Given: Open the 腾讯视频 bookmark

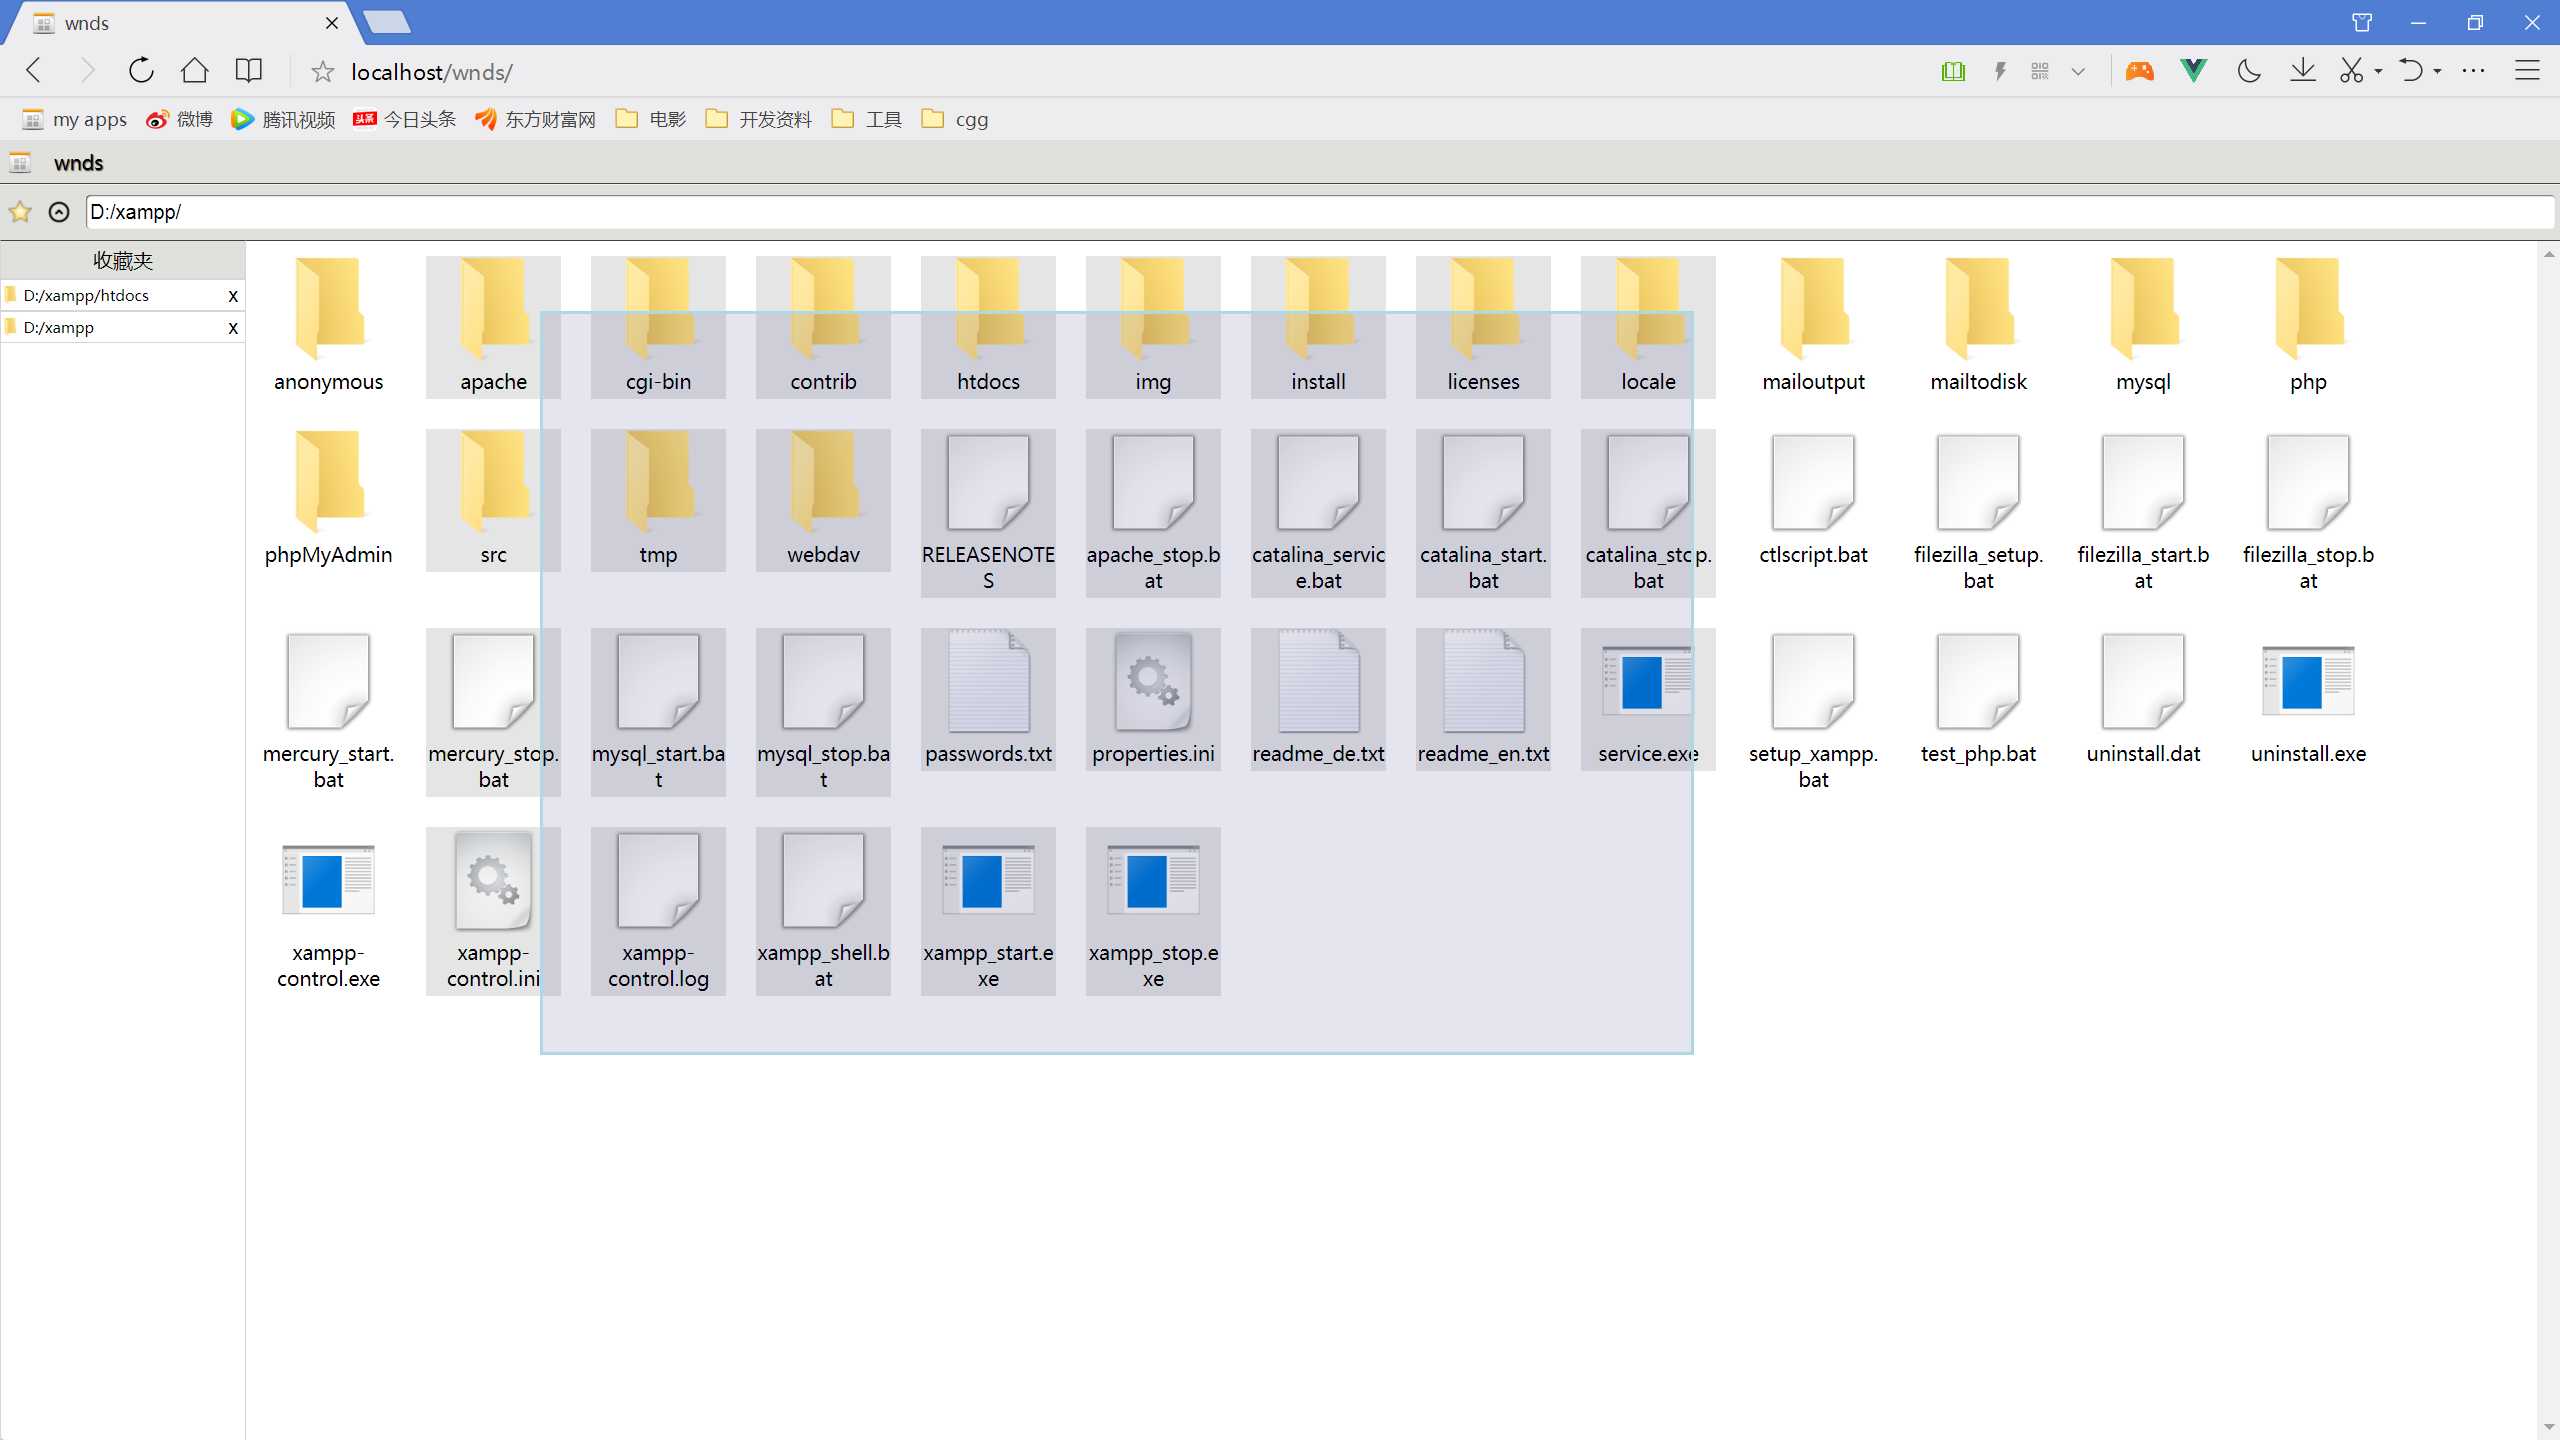Looking at the screenshot, I should point(283,120).
